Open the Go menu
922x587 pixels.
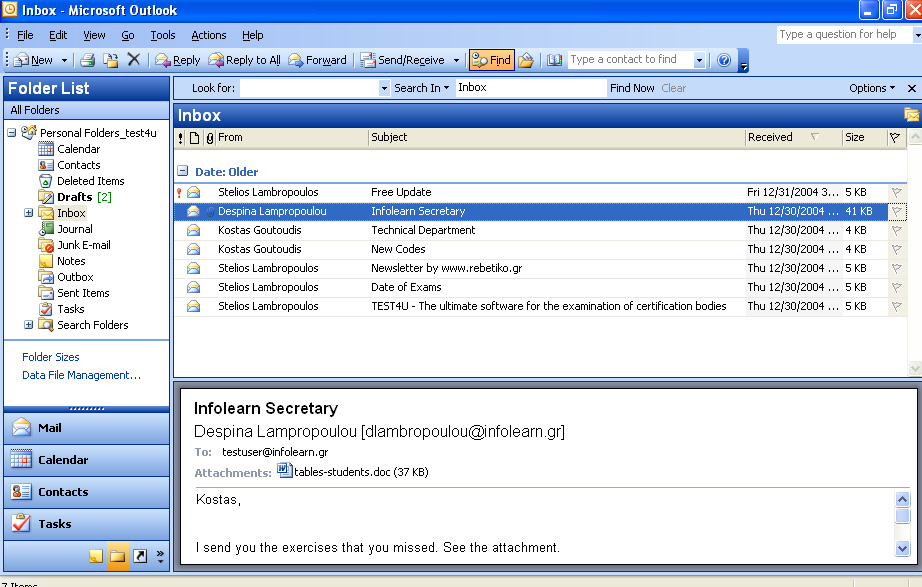click(128, 35)
